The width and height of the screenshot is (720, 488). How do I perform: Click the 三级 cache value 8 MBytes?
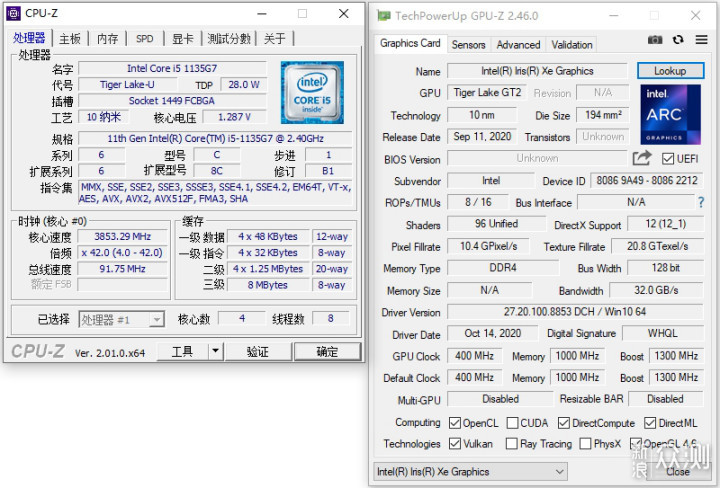(268, 285)
